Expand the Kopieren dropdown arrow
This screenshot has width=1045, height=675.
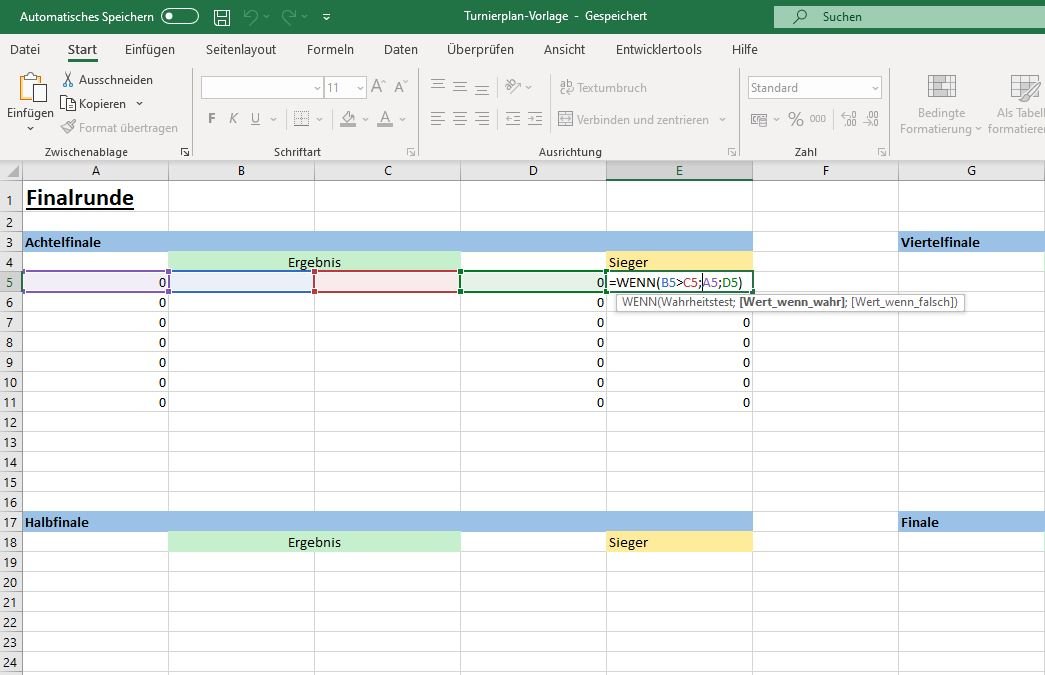(139, 104)
